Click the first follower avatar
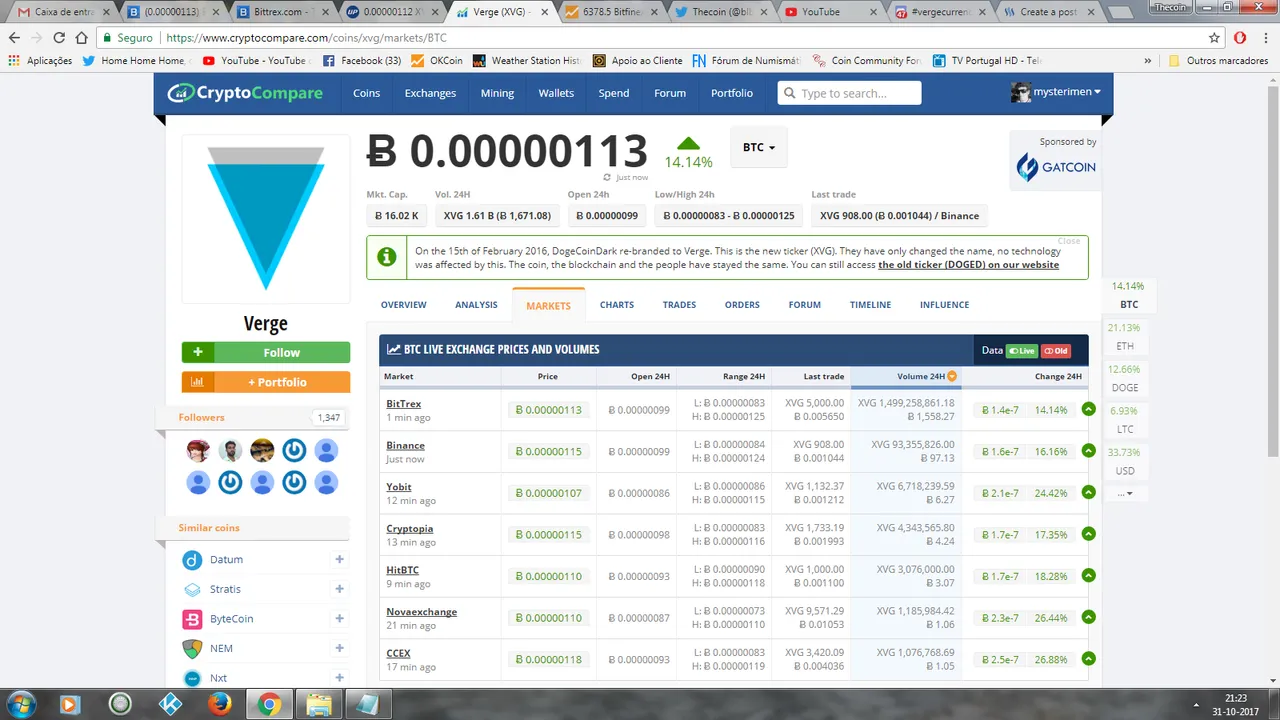Image resolution: width=1280 pixels, height=720 pixels. click(198, 450)
